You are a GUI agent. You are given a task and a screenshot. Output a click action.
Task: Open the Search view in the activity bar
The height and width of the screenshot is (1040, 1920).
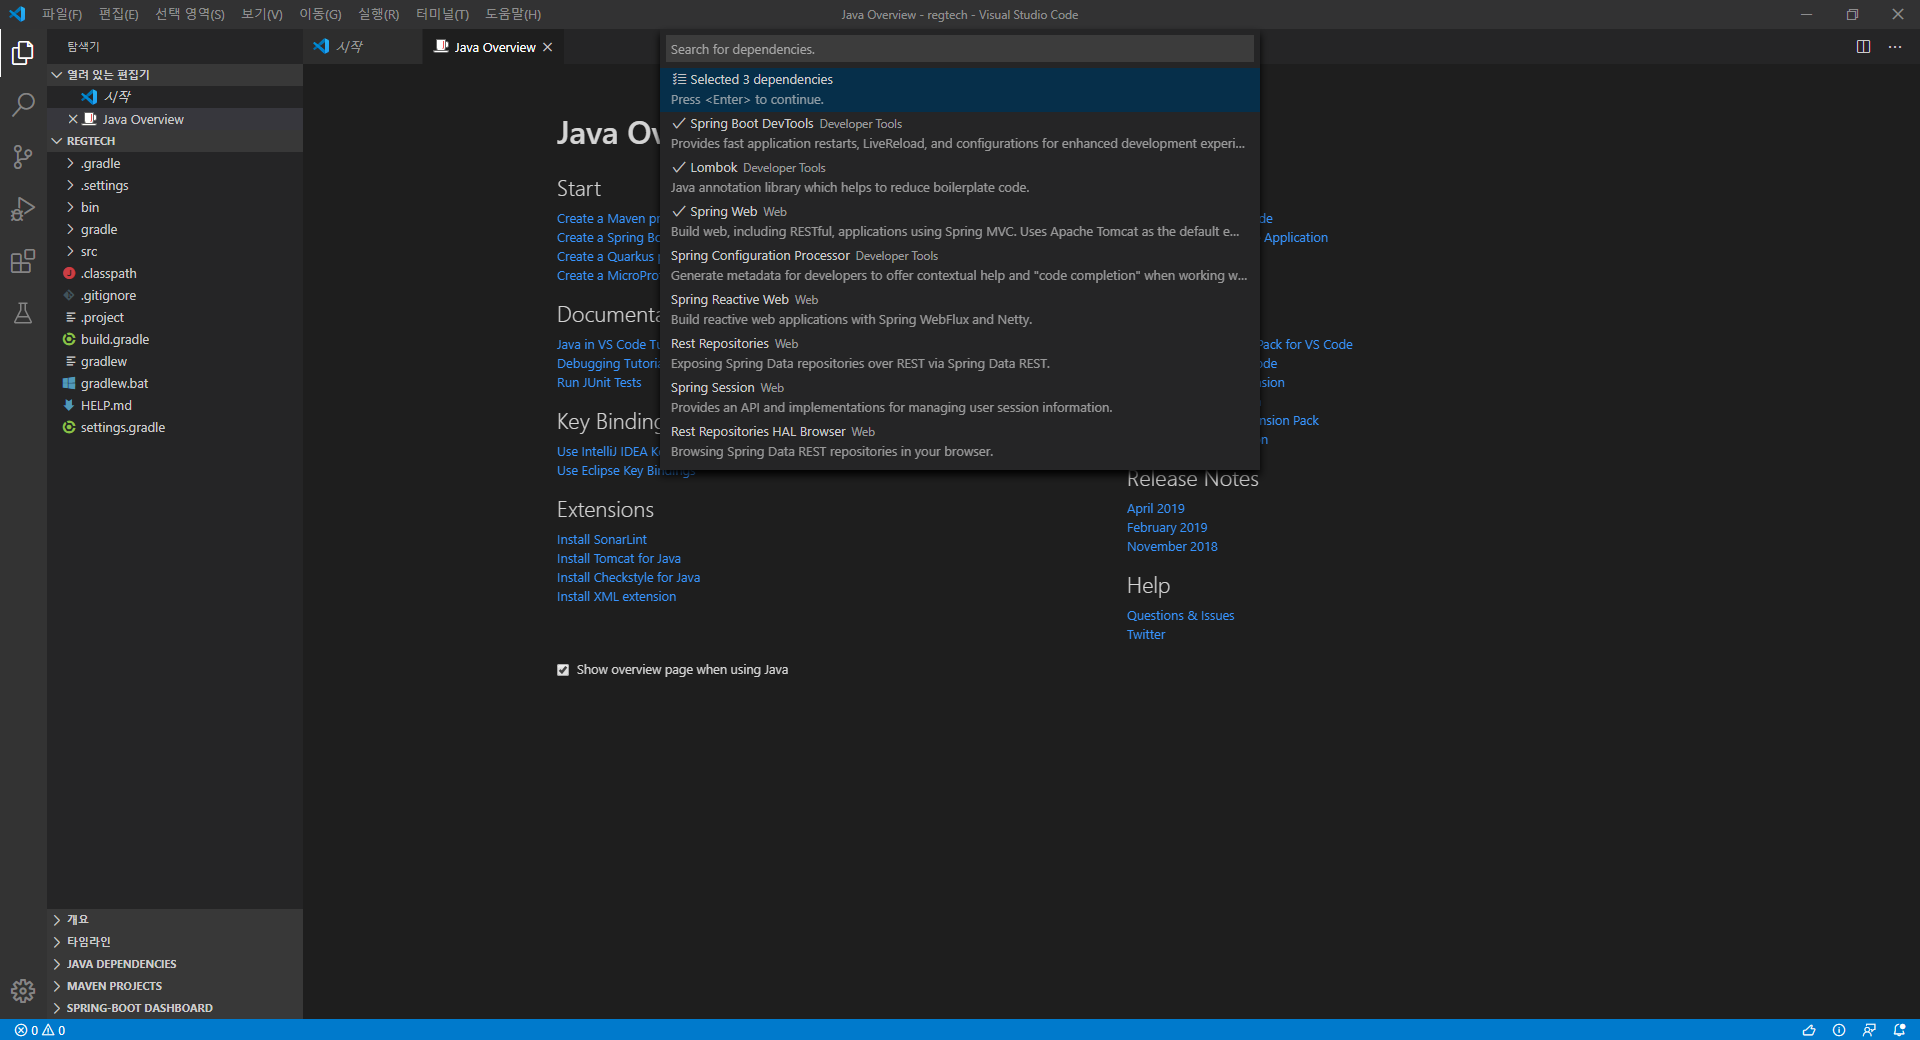[x=22, y=105]
